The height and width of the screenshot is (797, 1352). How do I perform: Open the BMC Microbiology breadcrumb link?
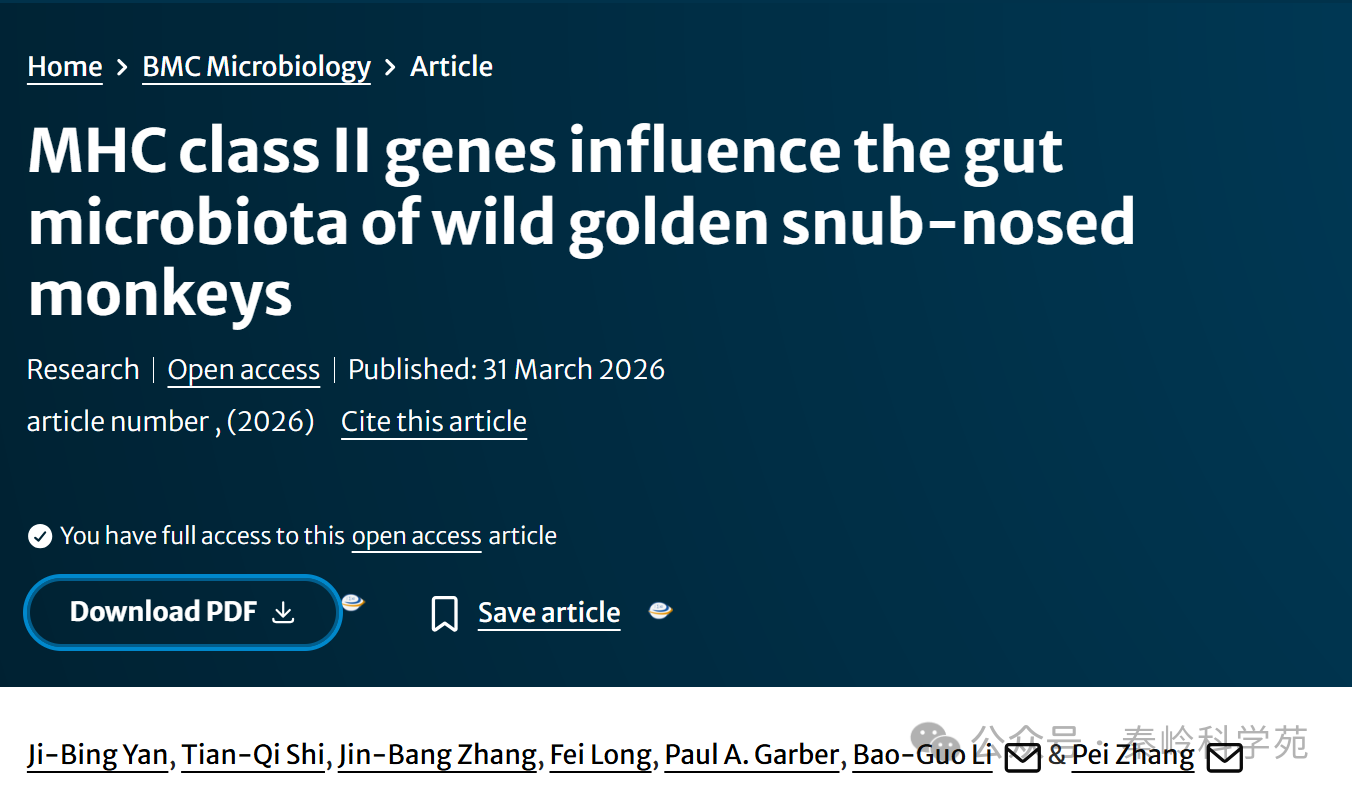(256, 67)
